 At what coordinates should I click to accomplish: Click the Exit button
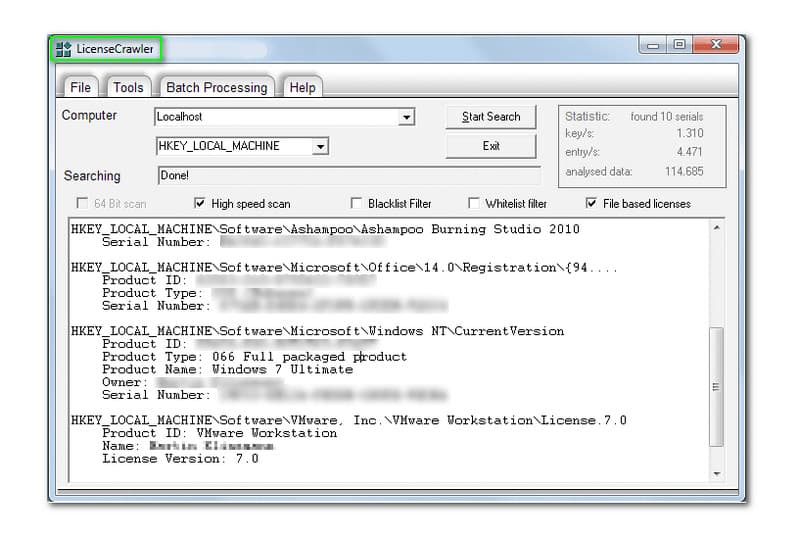coord(491,146)
